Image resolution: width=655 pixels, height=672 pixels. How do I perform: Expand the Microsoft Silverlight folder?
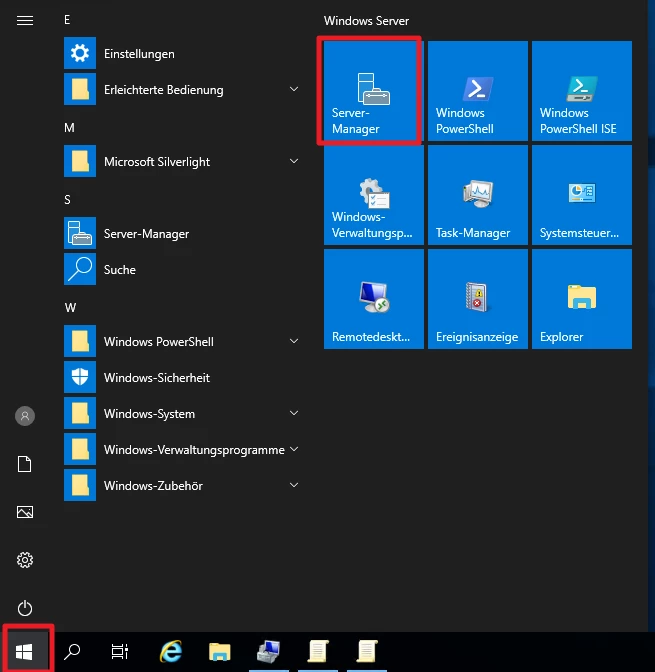pos(180,162)
